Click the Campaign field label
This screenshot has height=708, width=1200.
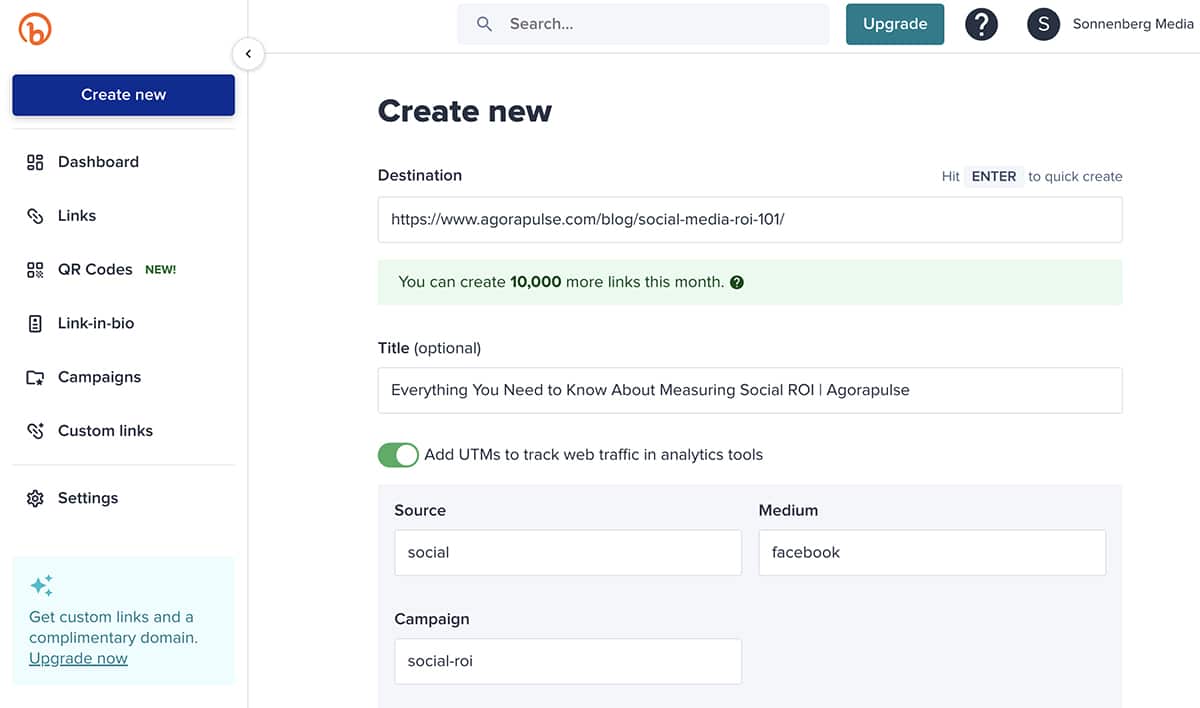tap(432, 619)
